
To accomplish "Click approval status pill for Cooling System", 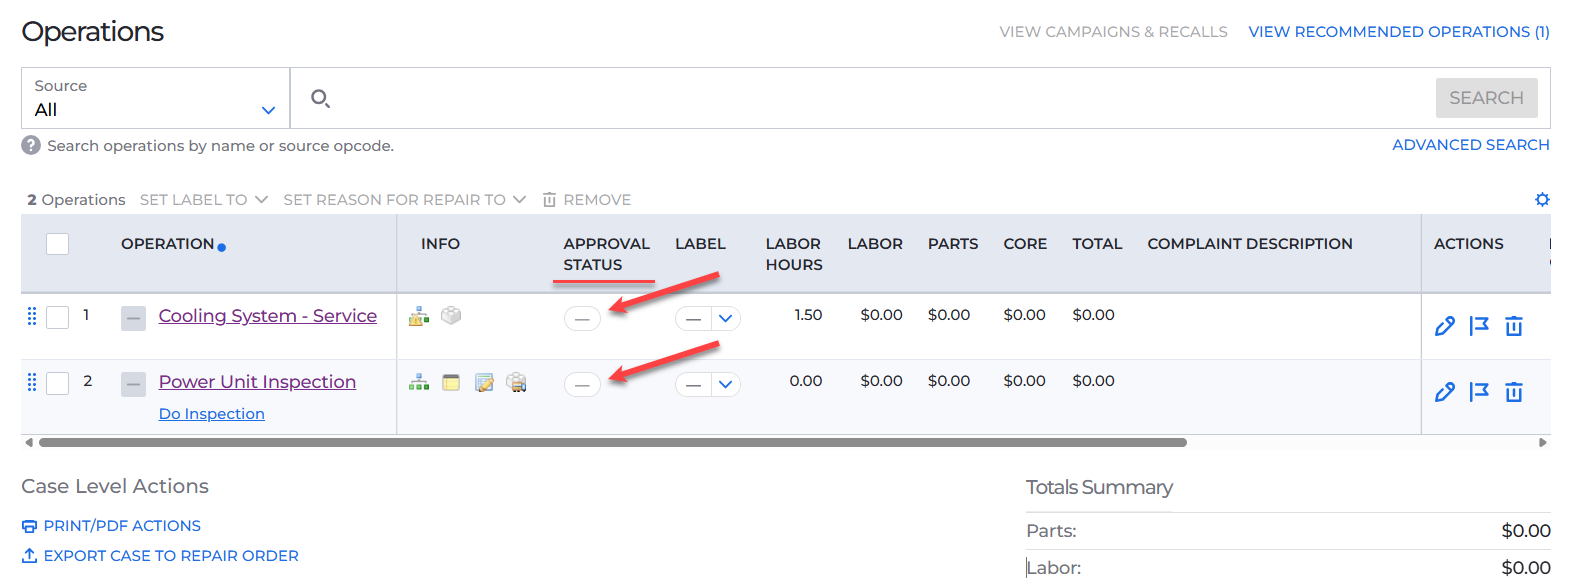I will point(582,319).
